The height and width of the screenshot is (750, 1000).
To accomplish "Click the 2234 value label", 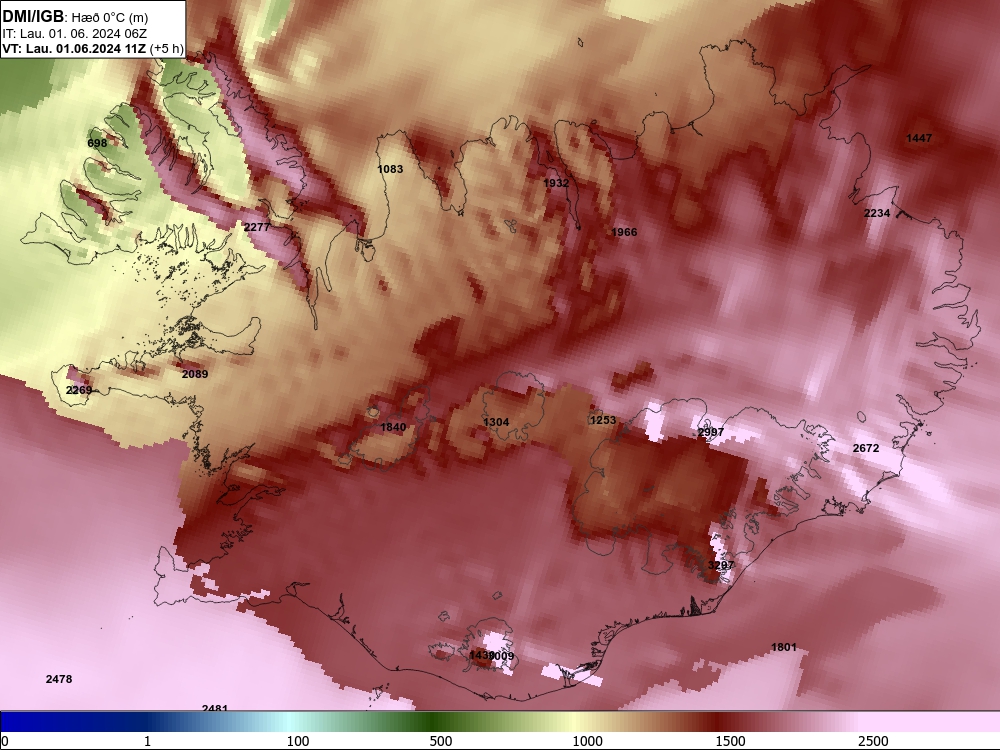I will pos(877,213).
